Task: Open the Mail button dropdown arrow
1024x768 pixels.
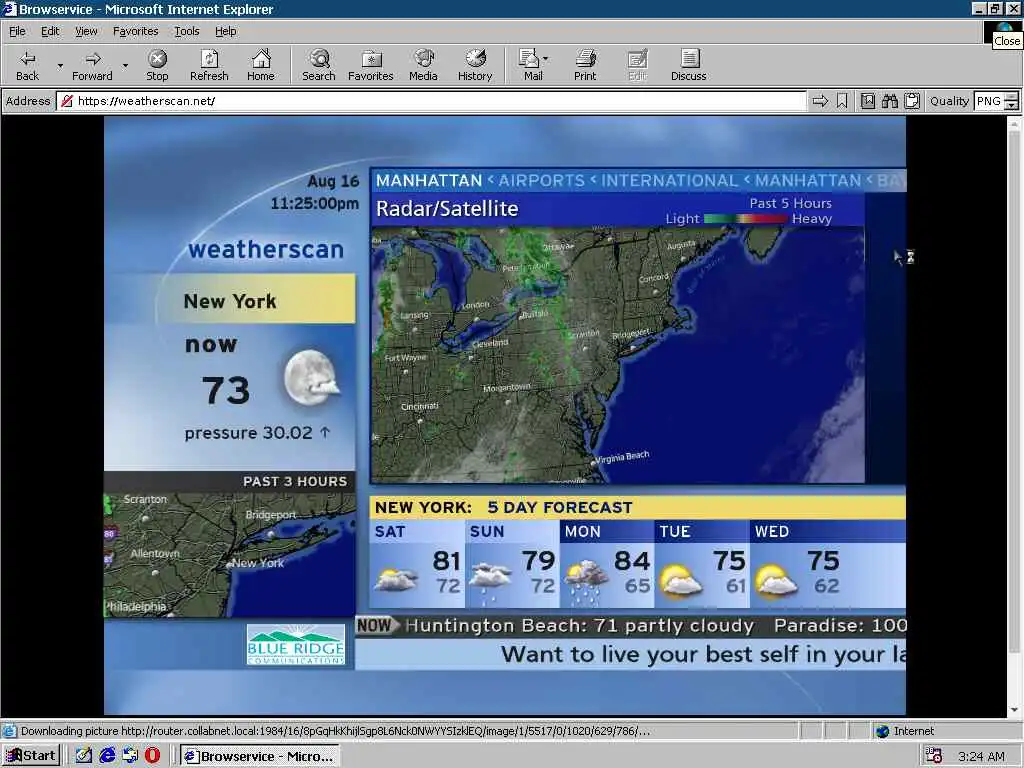Action: click(545, 59)
